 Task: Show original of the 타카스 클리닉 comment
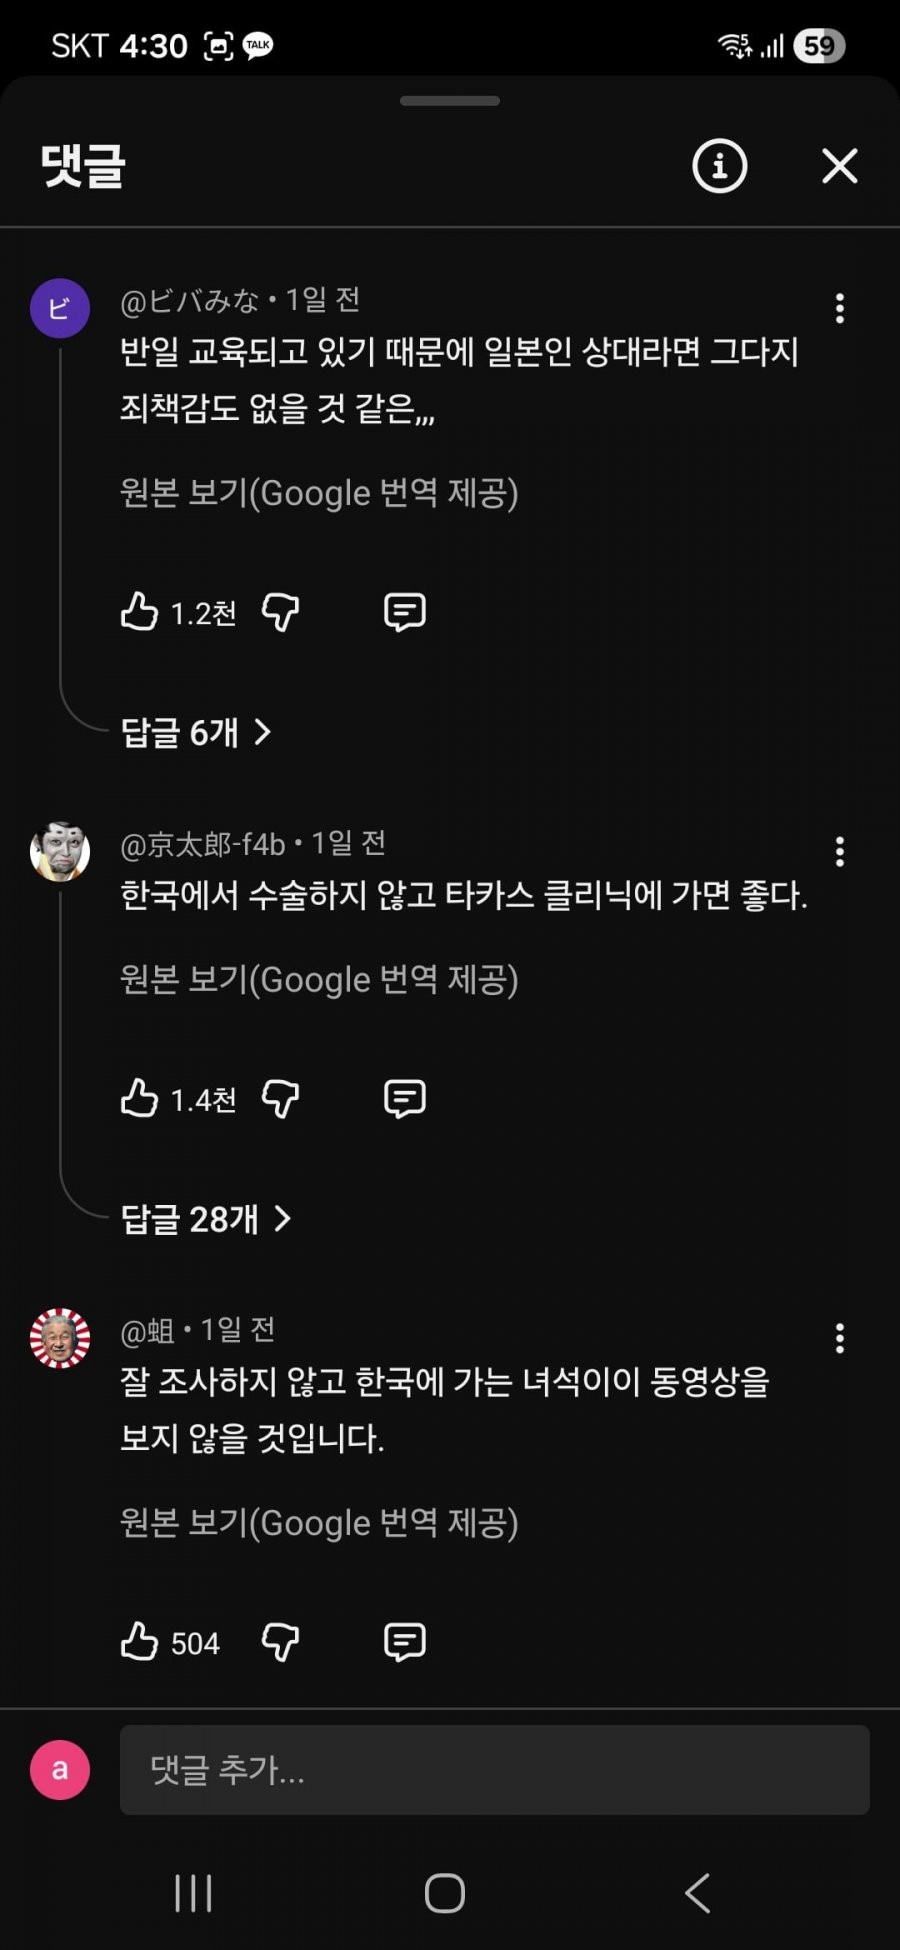(x=319, y=980)
